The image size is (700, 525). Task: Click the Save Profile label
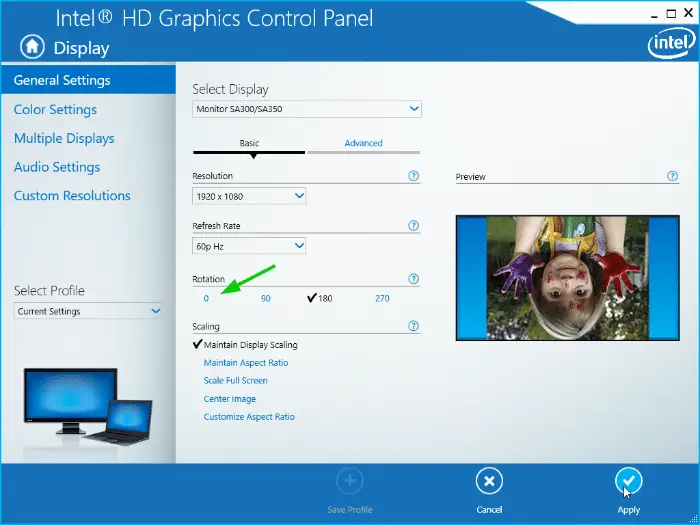tap(350, 510)
